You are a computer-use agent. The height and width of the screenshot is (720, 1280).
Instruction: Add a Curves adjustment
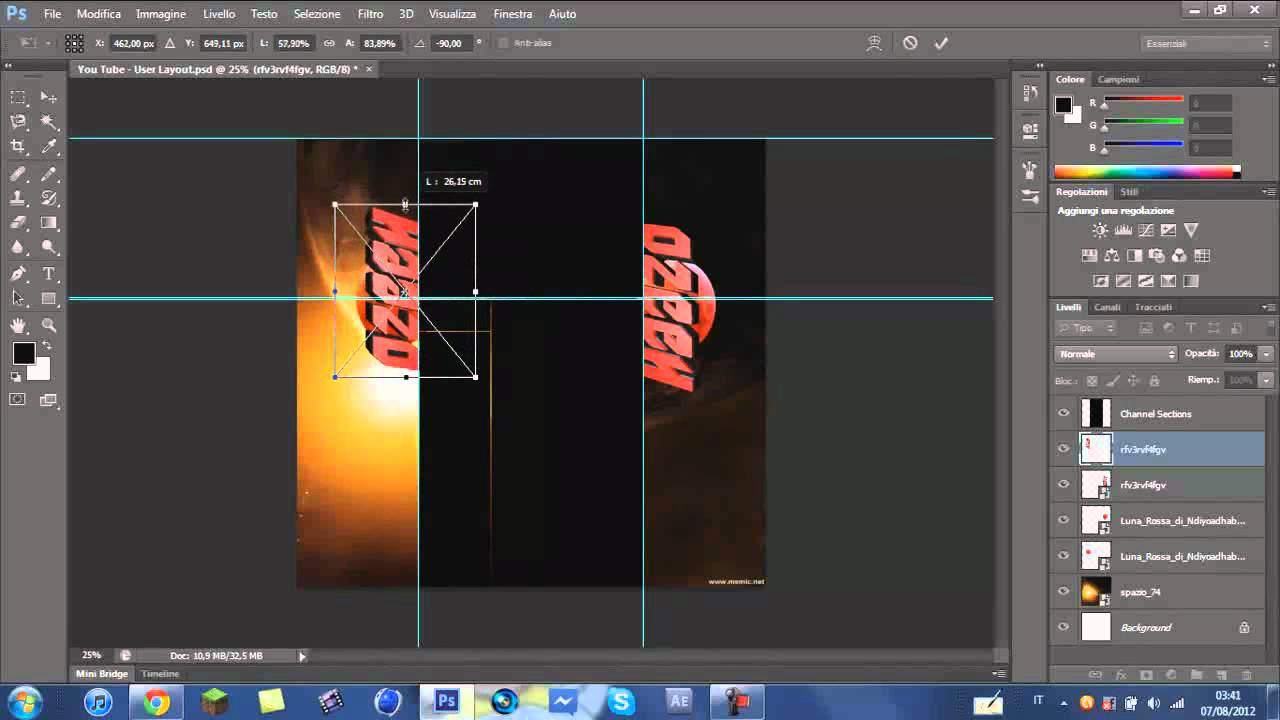pos(1146,230)
